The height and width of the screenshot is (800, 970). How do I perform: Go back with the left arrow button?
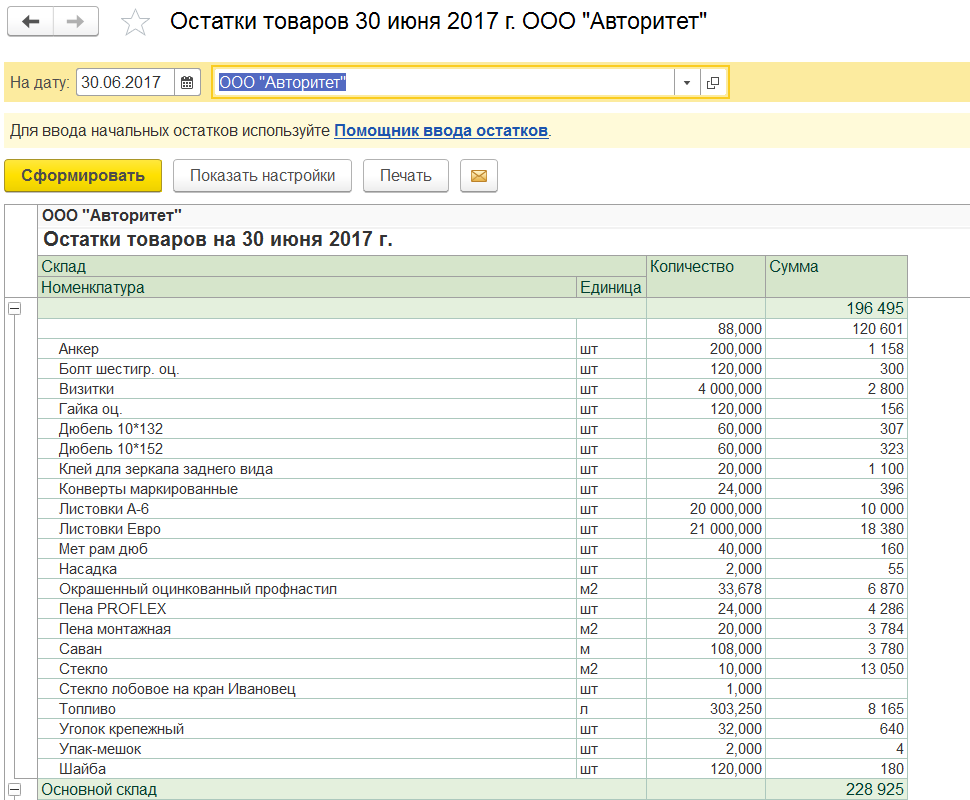click(30, 22)
